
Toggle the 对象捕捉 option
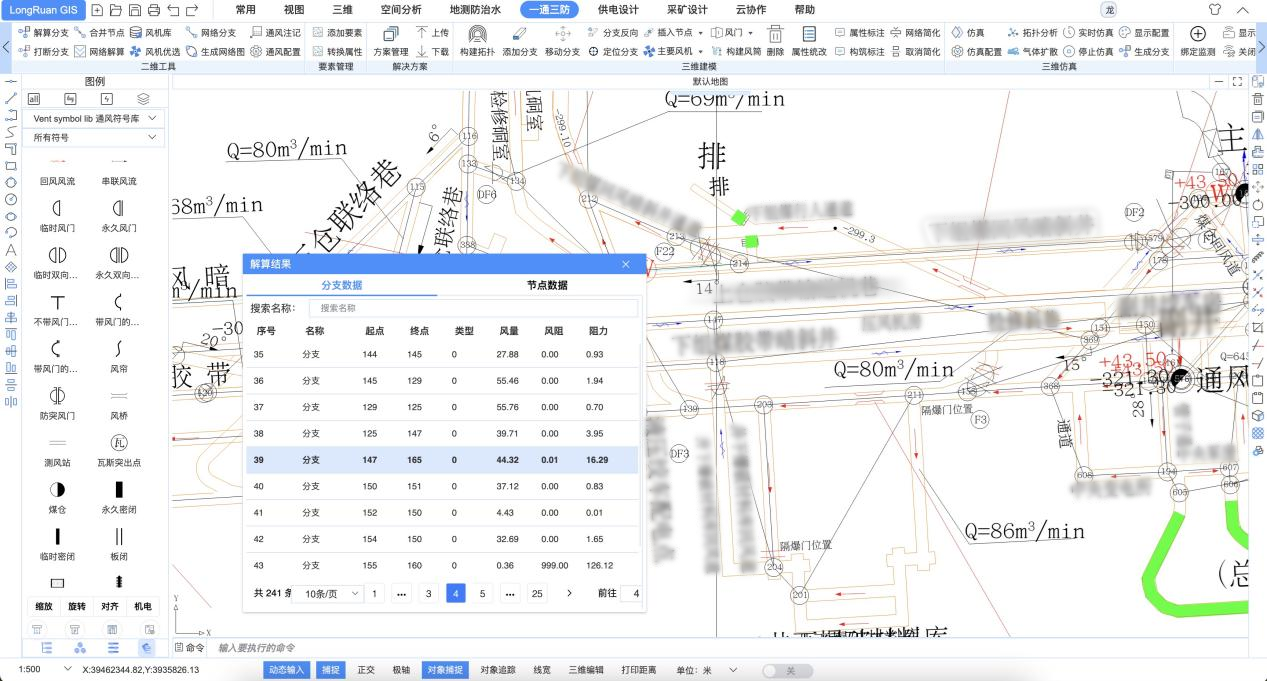[x=444, y=670]
